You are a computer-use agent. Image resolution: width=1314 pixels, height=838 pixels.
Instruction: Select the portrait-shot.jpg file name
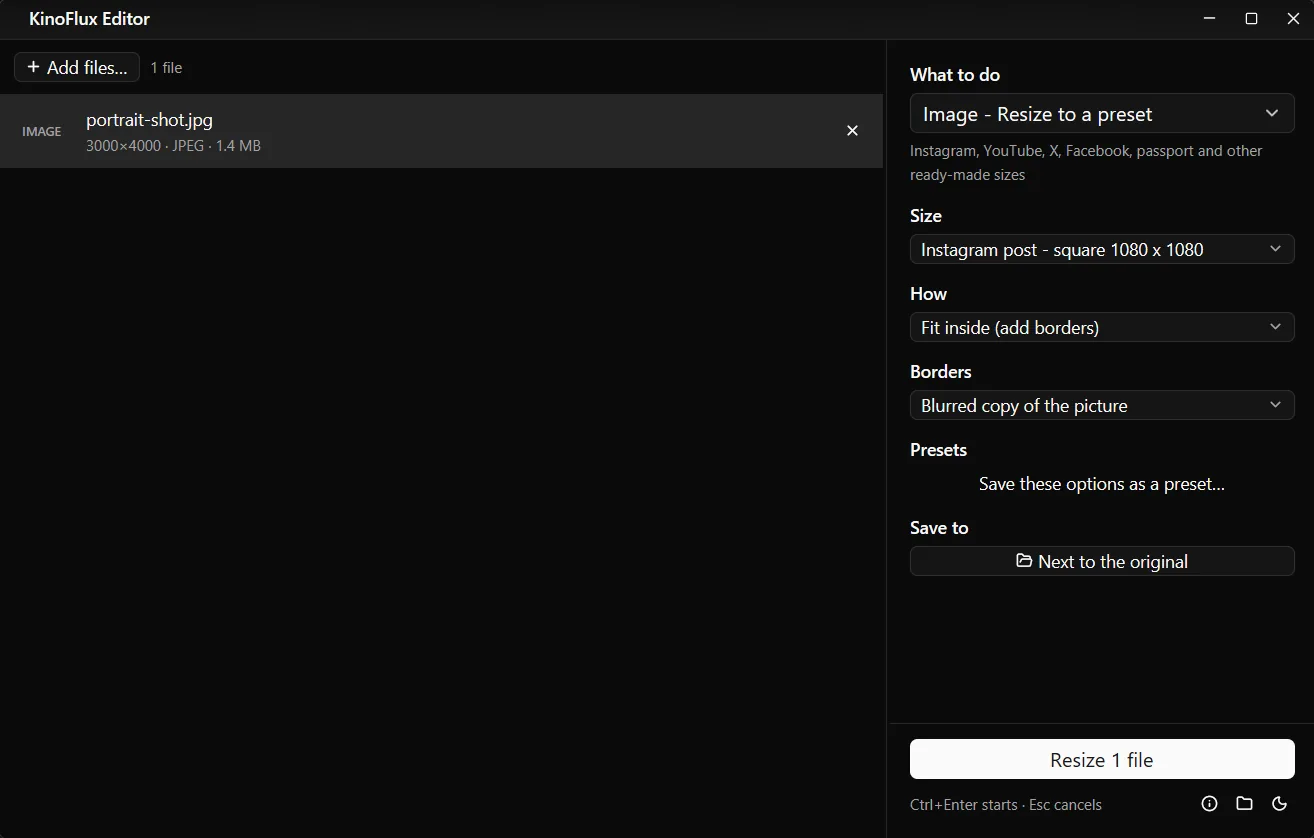149,120
